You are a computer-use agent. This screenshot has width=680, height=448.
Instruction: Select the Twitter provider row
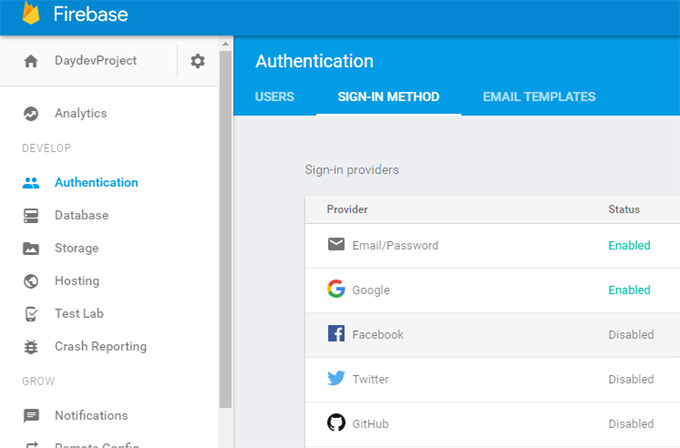point(492,380)
